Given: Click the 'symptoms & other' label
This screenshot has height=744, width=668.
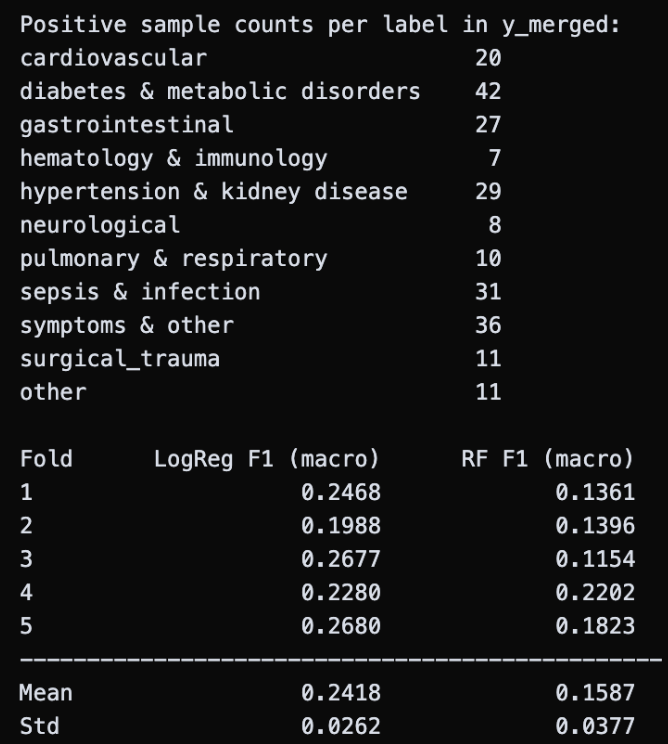Looking at the screenshot, I should pyautogui.click(x=126, y=325).
